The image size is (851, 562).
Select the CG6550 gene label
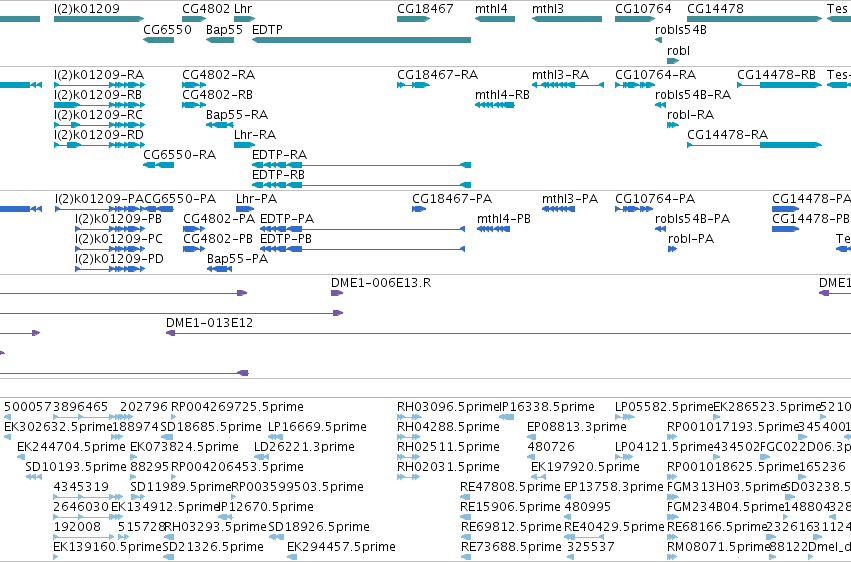pyautogui.click(x=167, y=29)
